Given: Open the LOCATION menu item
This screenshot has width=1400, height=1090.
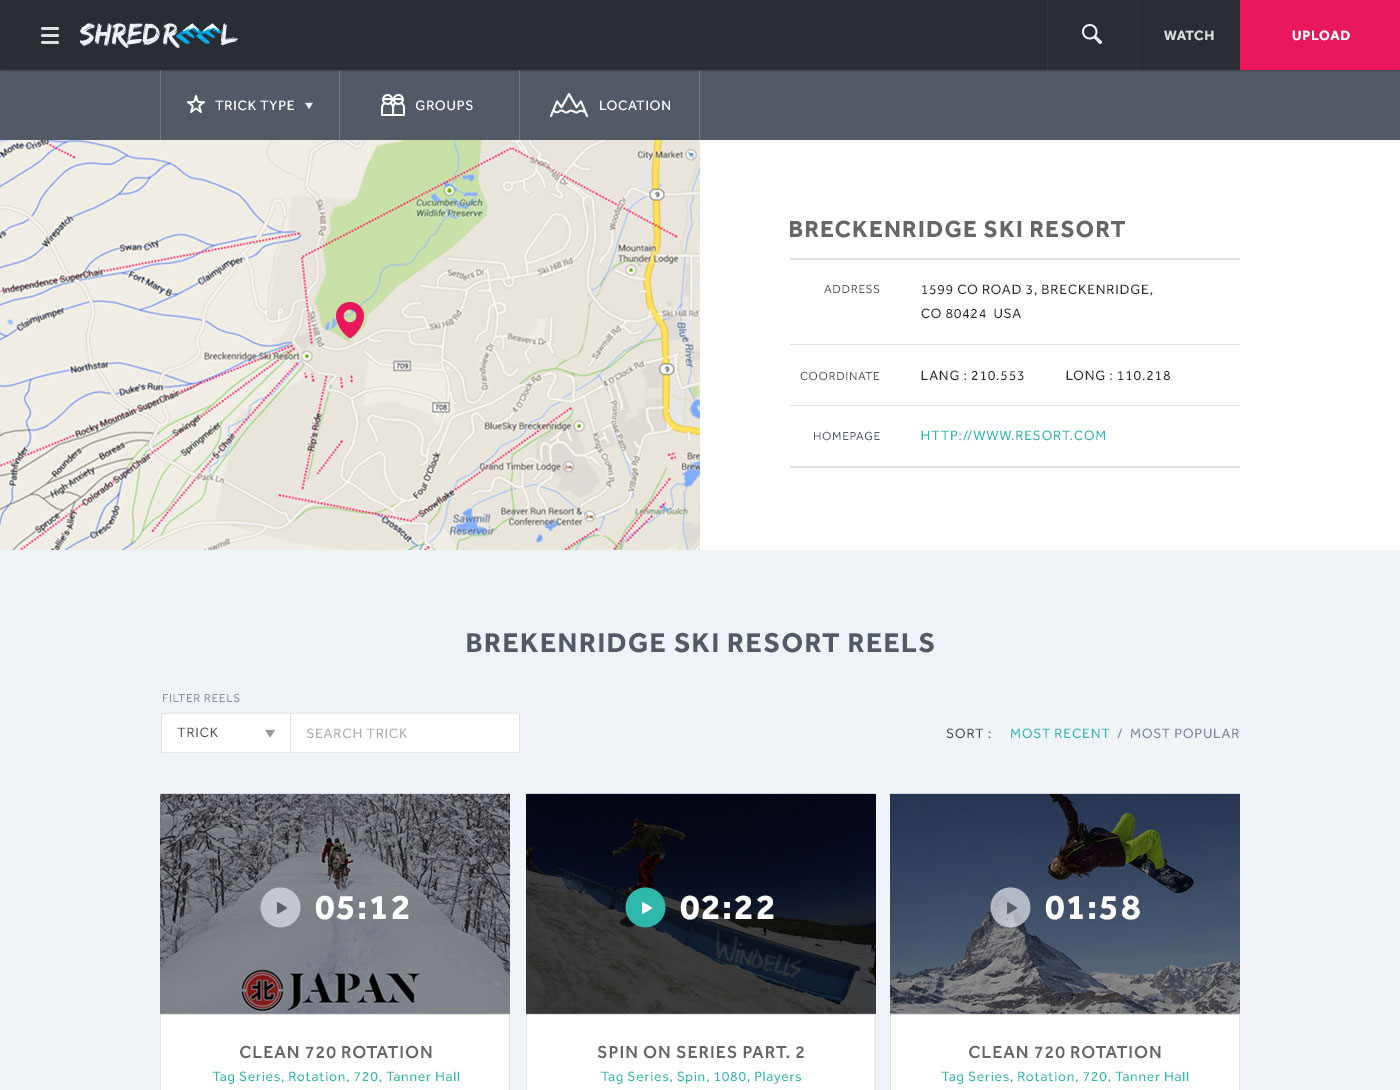Looking at the screenshot, I should pos(635,105).
